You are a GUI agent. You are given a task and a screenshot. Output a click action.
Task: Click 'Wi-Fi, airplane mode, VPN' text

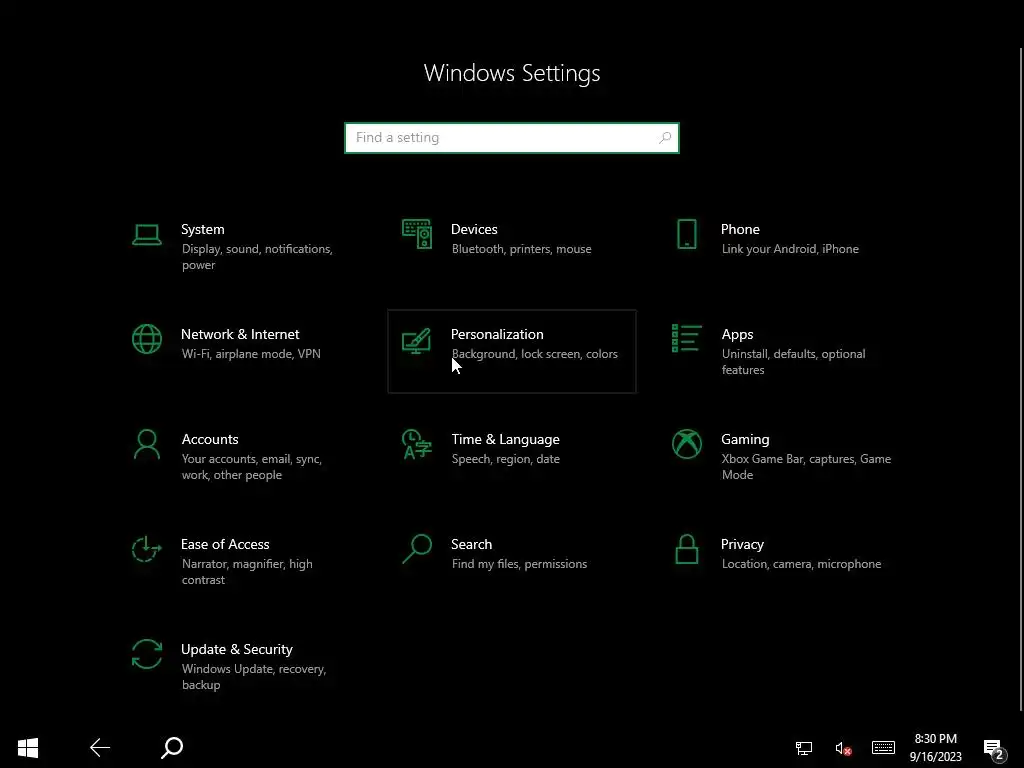tap(251, 354)
